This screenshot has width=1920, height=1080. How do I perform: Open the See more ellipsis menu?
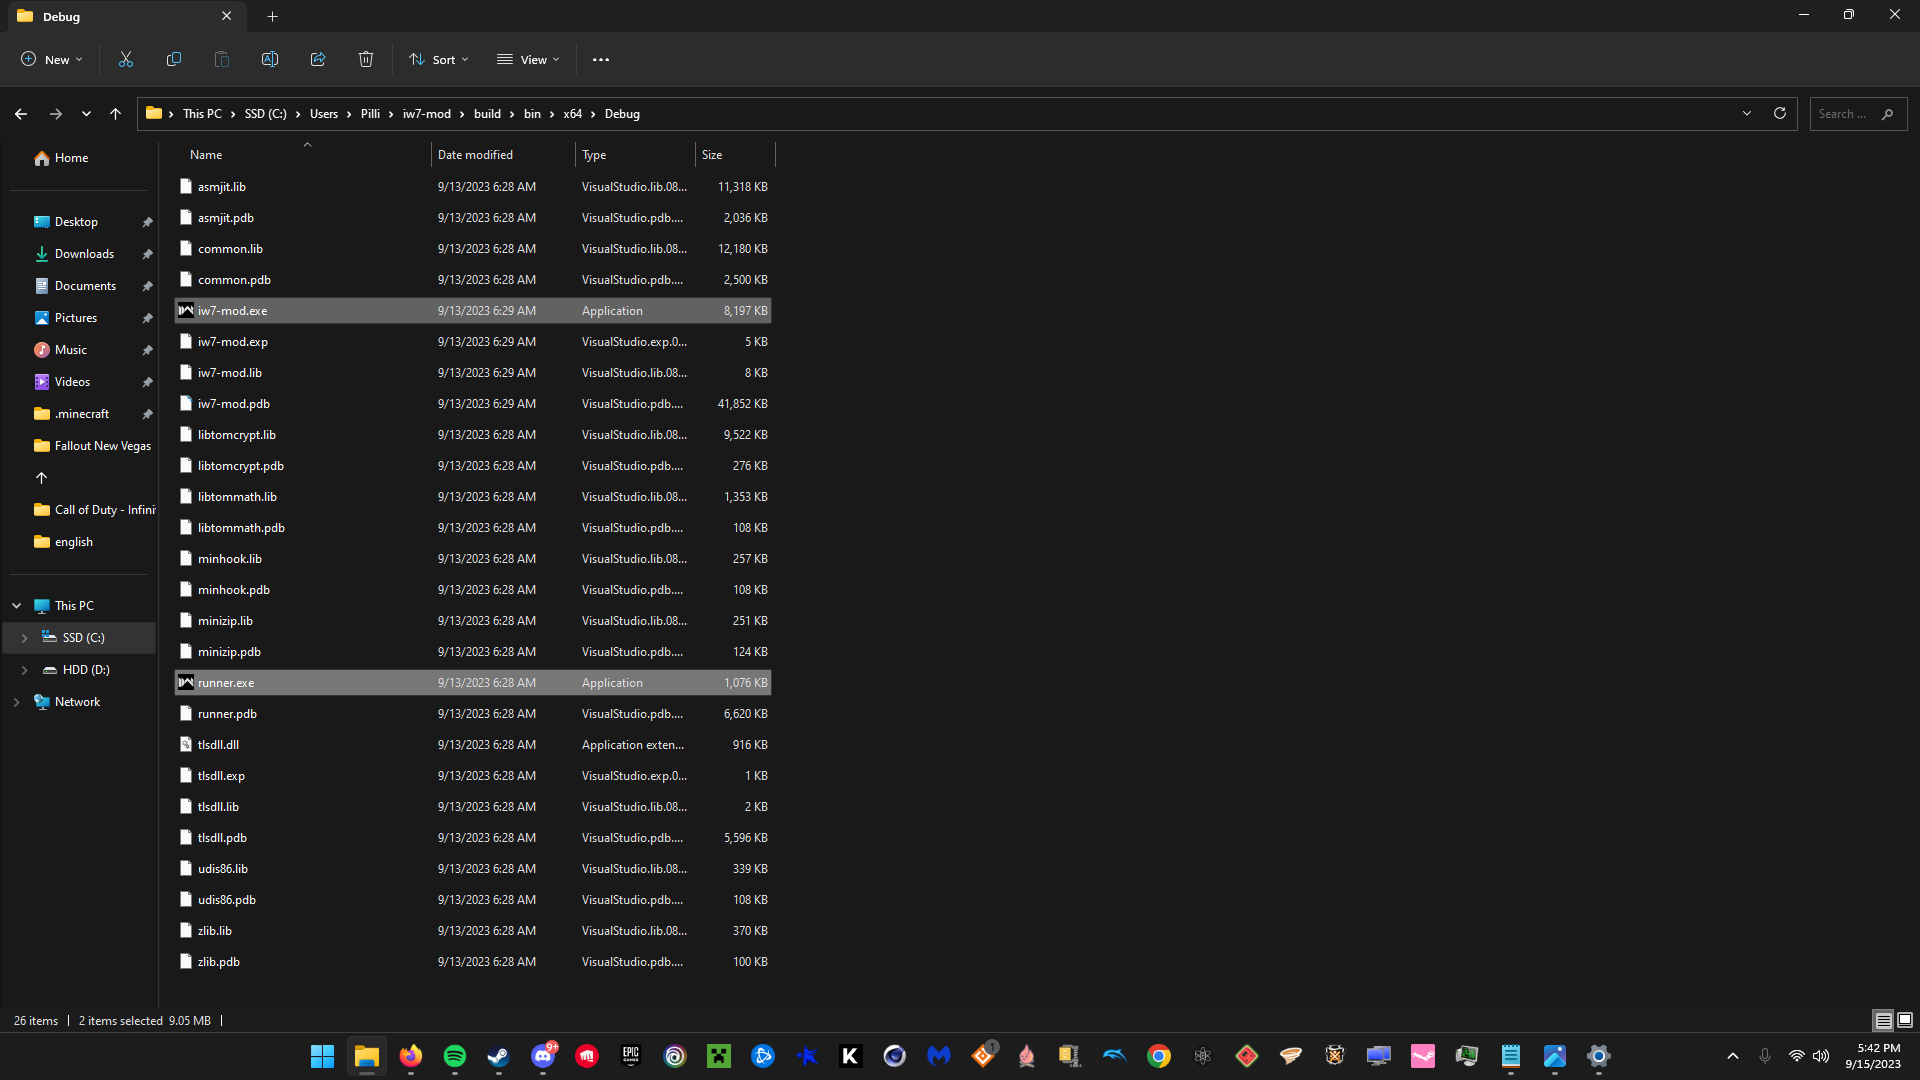[601, 60]
